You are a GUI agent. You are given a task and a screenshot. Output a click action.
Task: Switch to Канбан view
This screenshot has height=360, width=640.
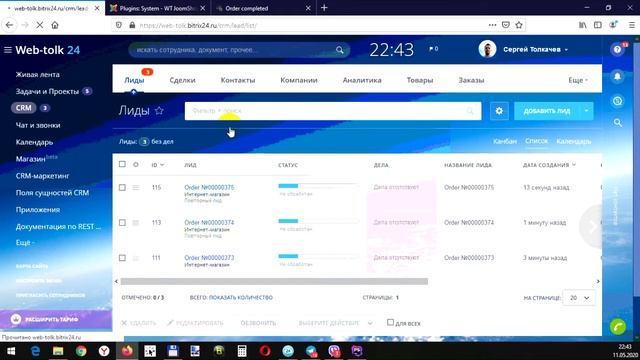[505, 141]
